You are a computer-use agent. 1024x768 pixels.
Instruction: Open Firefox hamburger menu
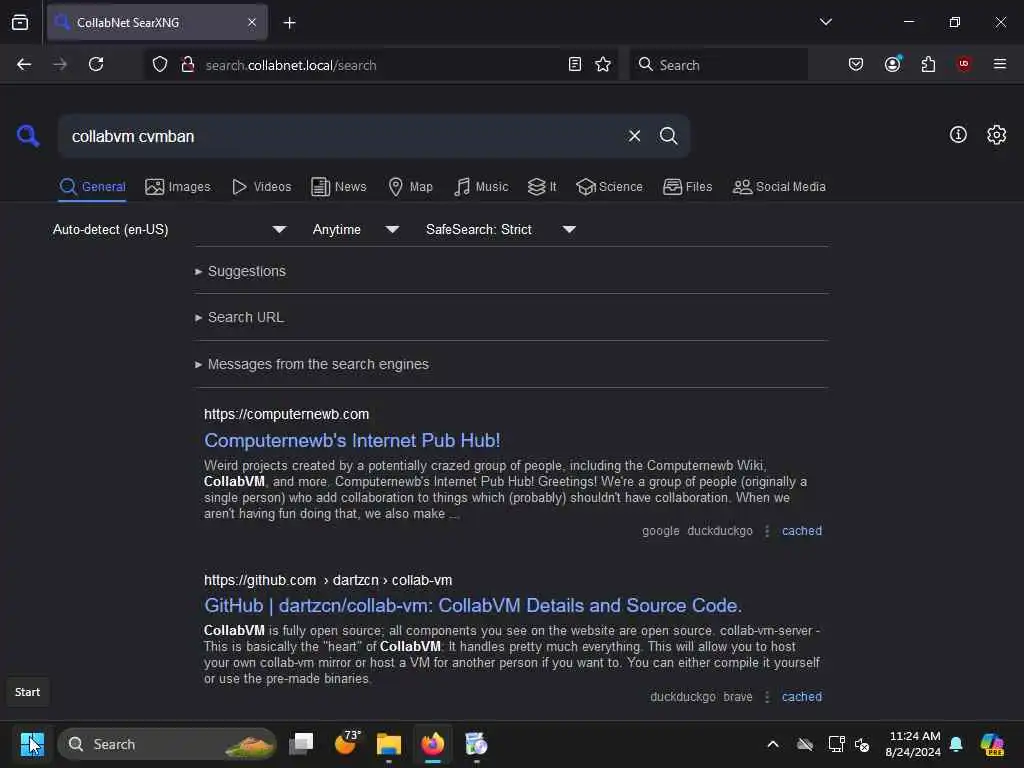(1000, 64)
